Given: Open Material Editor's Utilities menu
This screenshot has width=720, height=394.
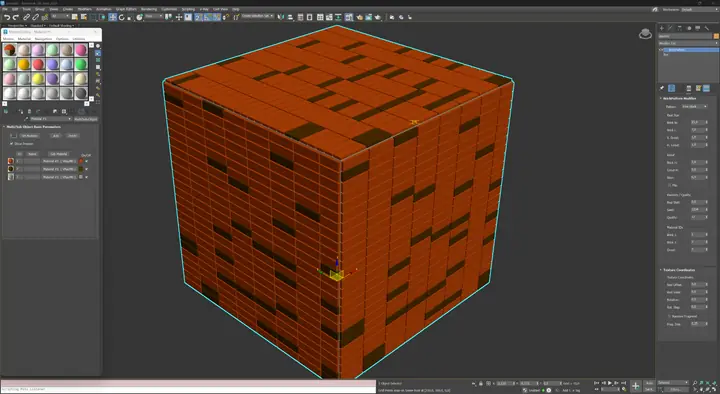Looking at the screenshot, I should click(79, 39).
